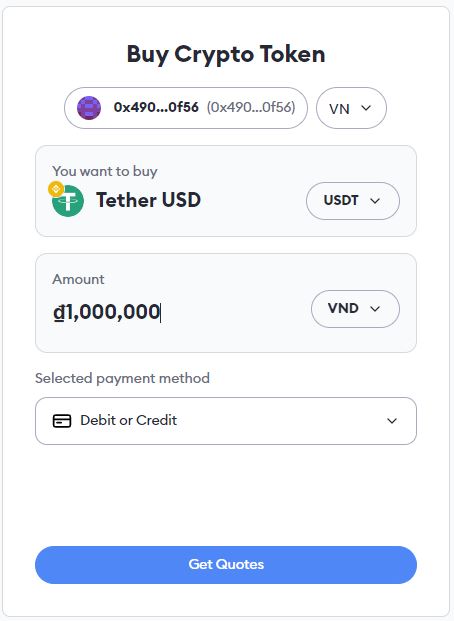Screen dimensions: 454x621
Task: Click the Get Quotes button
Action: click(x=226, y=564)
